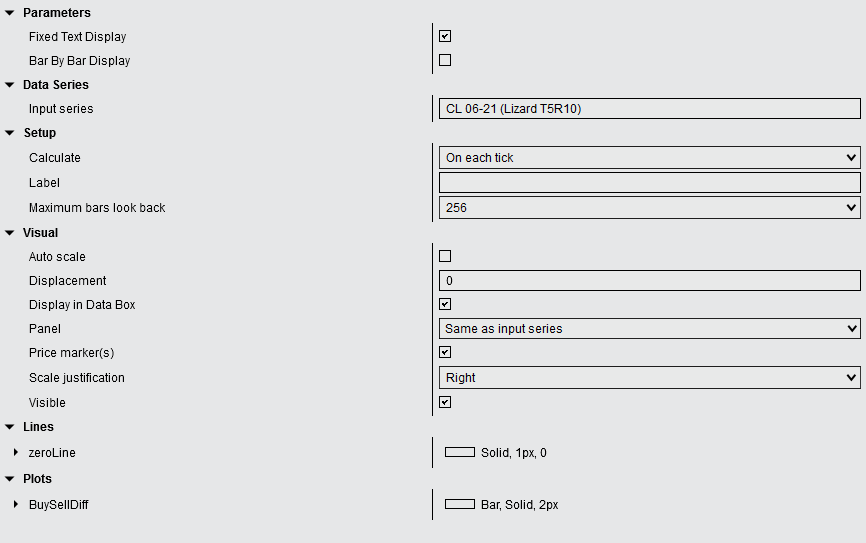Collapse the Data Series section
Viewport: 866px width, 543px height.
coord(9,85)
